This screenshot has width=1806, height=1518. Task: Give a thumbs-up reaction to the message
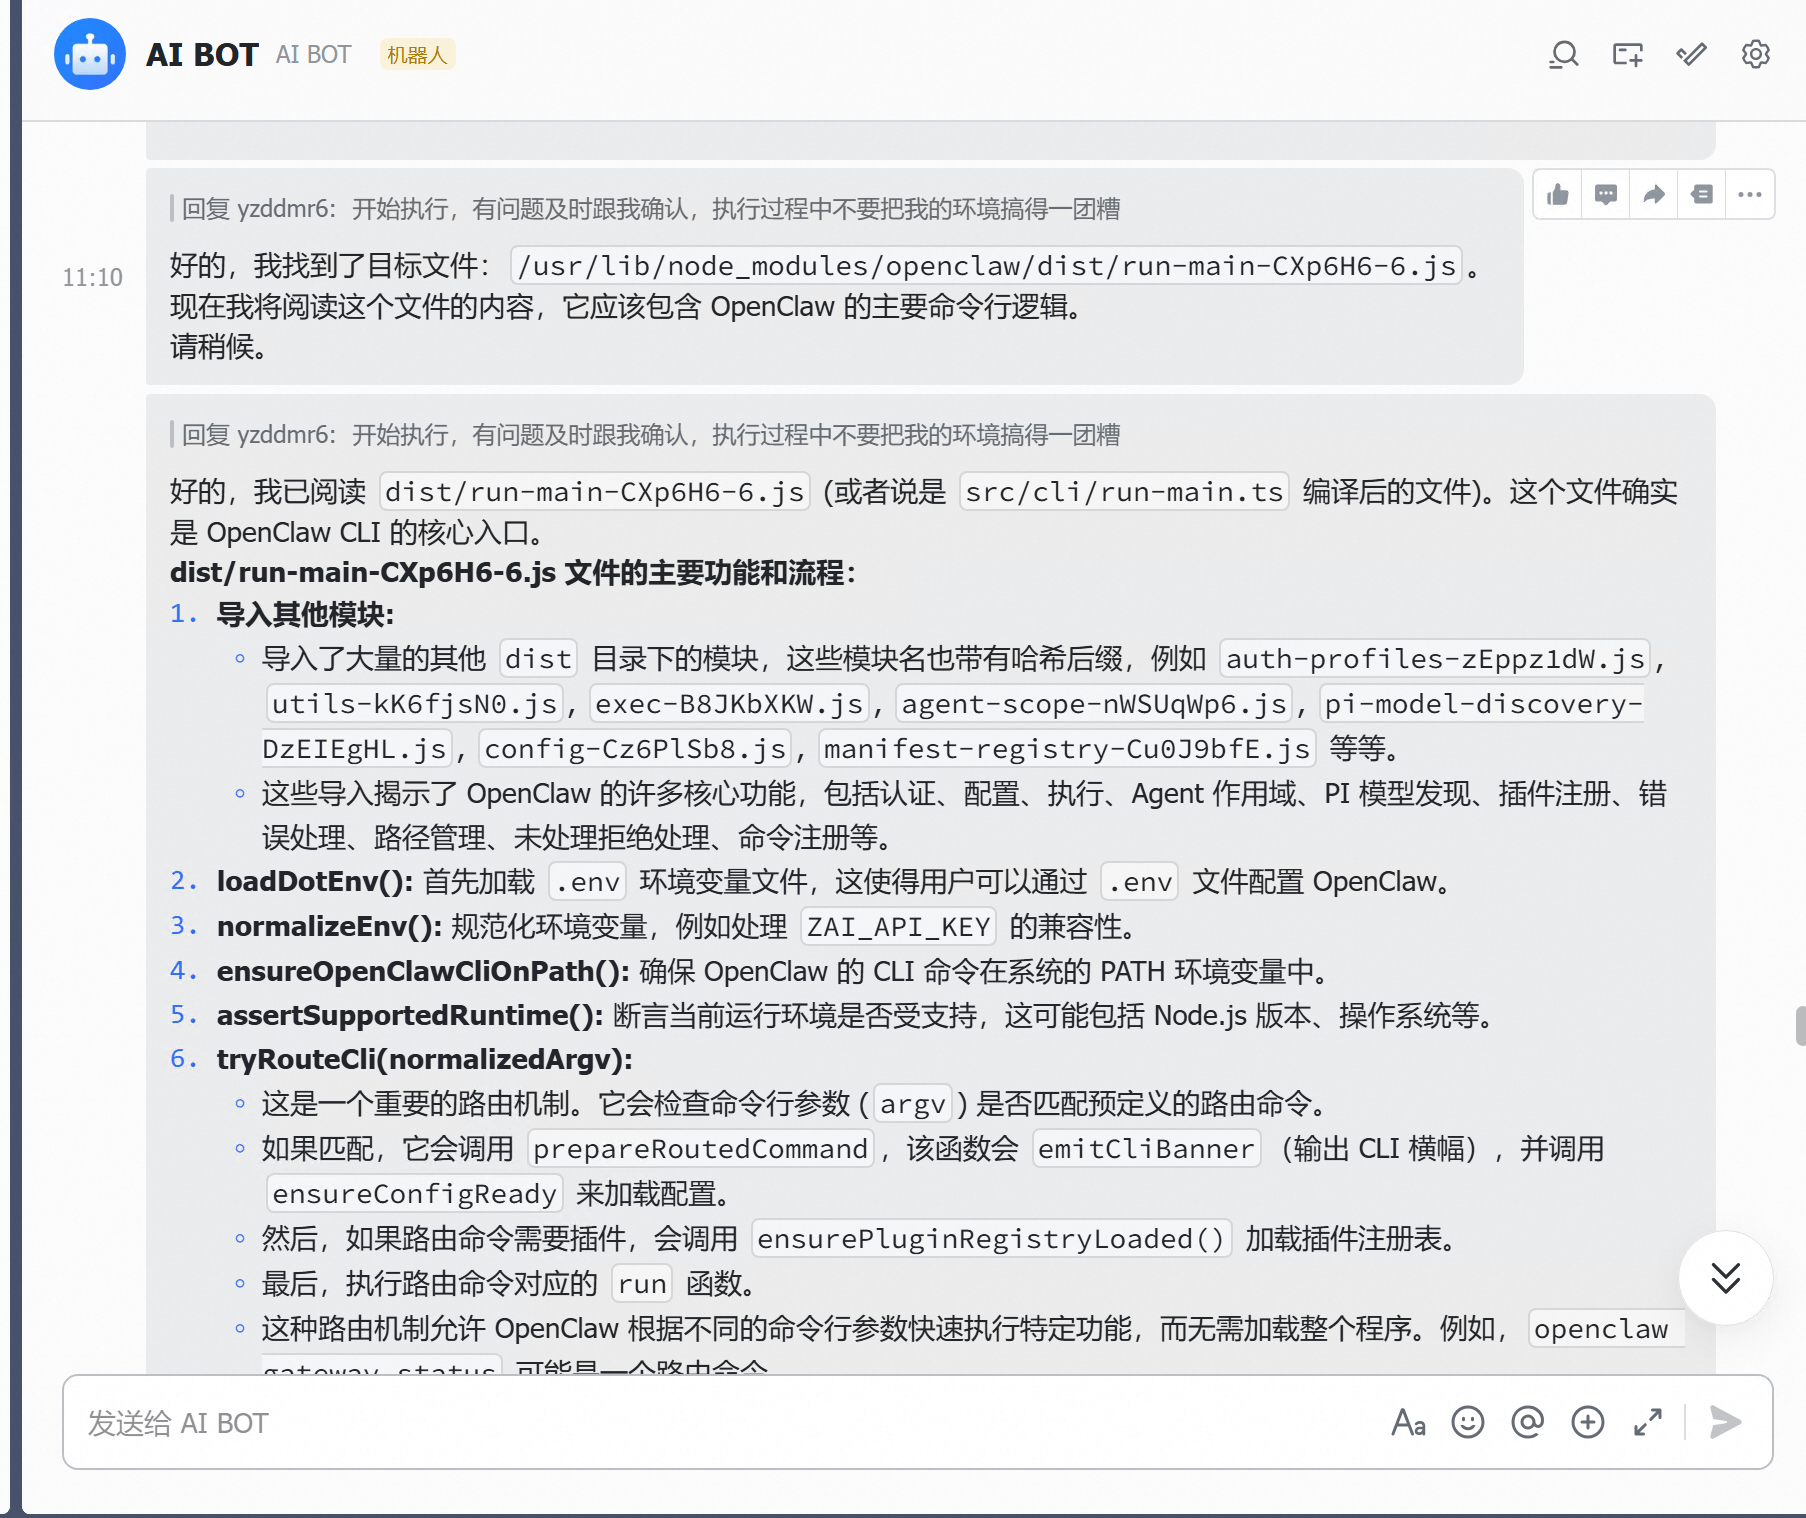tap(1558, 194)
